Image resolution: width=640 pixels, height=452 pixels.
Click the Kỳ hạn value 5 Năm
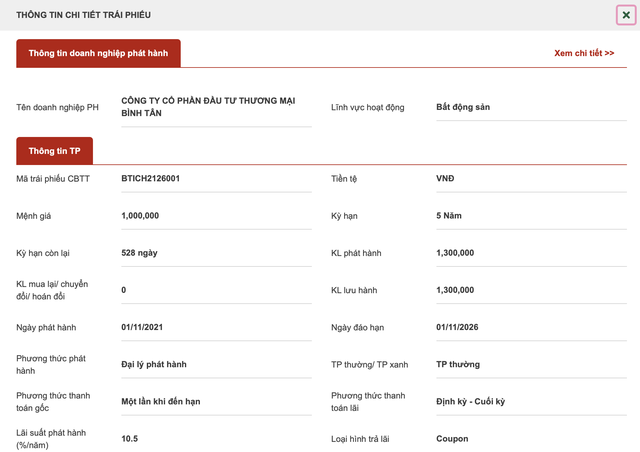click(531, 216)
